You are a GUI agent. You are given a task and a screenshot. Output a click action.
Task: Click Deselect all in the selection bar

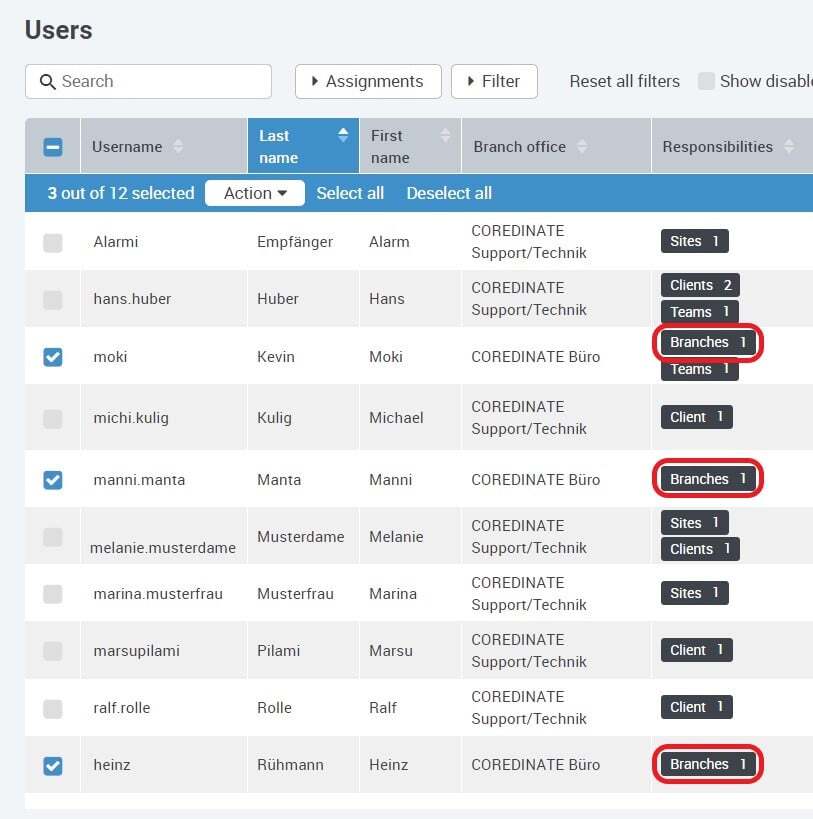[x=449, y=193]
